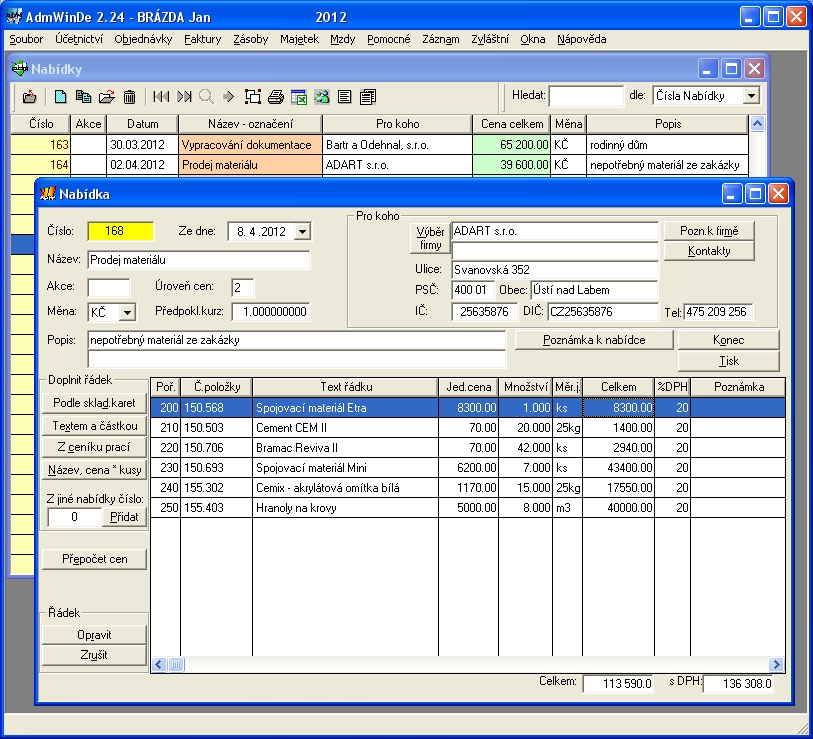This screenshot has width=813, height=739.
Task: Delete offer using the trash can icon
Action: coord(129,96)
